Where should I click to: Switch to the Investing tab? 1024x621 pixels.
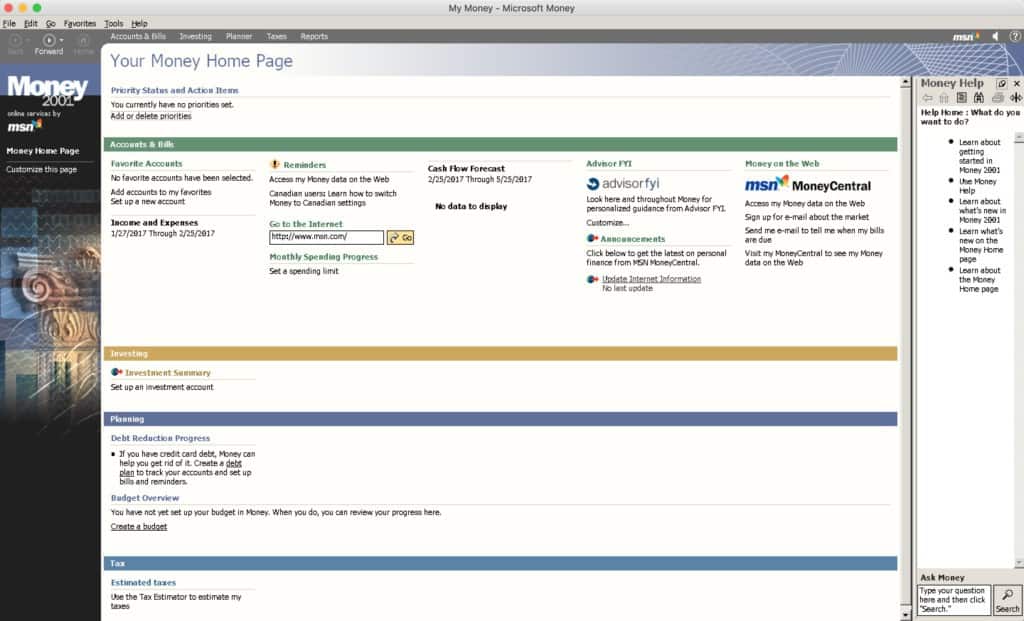coord(196,36)
